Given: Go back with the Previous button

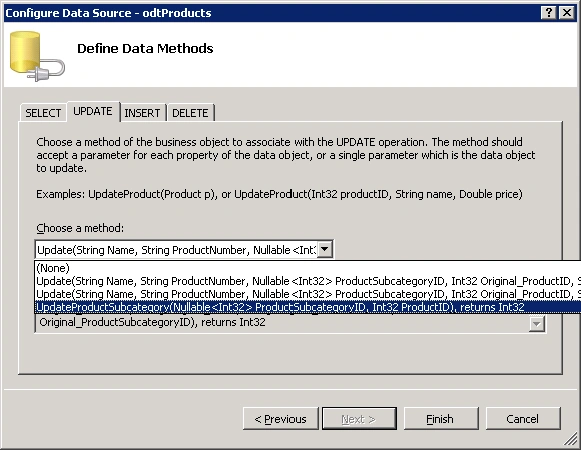Looking at the screenshot, I should pyautogui.click(x=280, y=419).
